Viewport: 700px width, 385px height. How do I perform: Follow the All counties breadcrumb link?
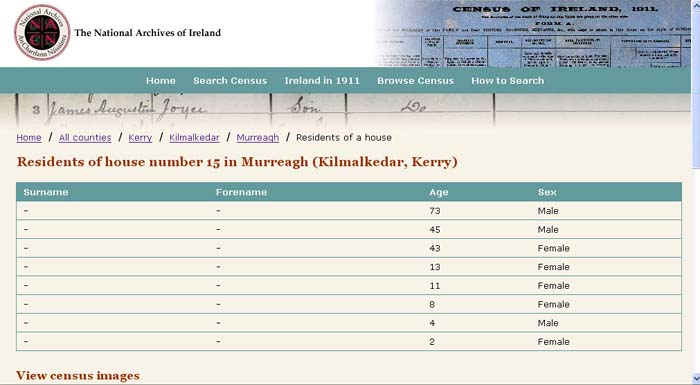85,138
